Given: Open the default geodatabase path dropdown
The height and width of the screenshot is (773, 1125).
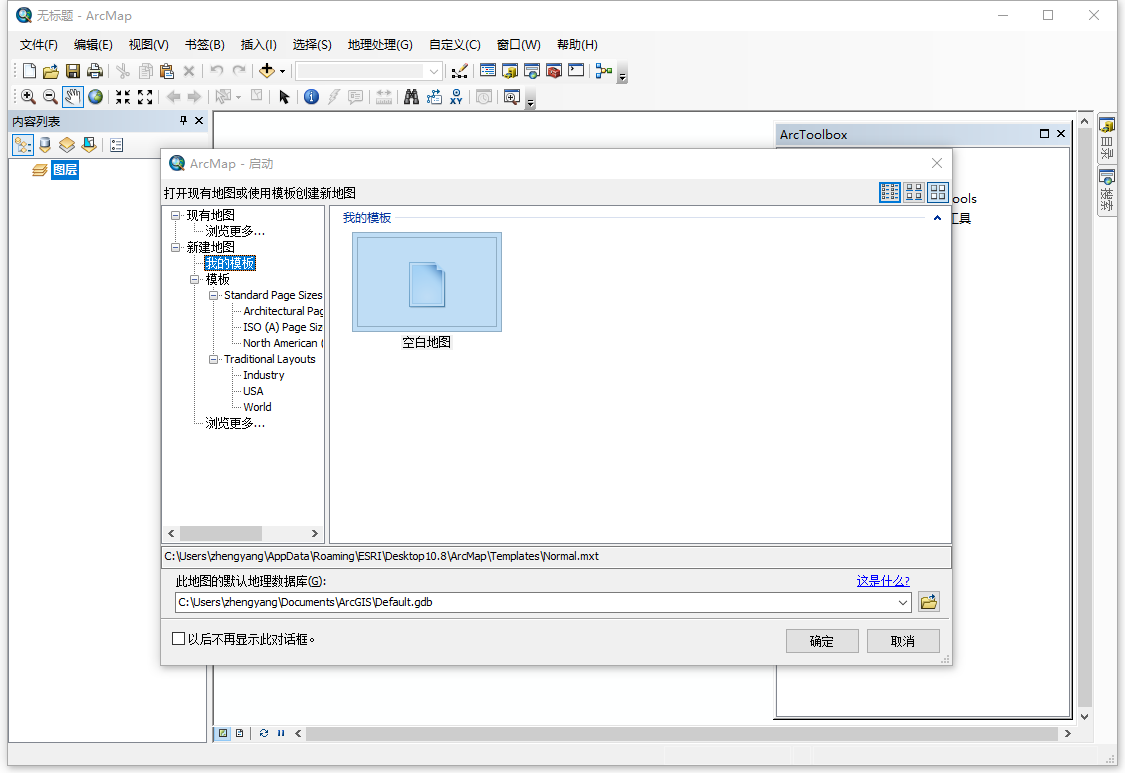Looking at the screenshot, I should pos(903,602).
